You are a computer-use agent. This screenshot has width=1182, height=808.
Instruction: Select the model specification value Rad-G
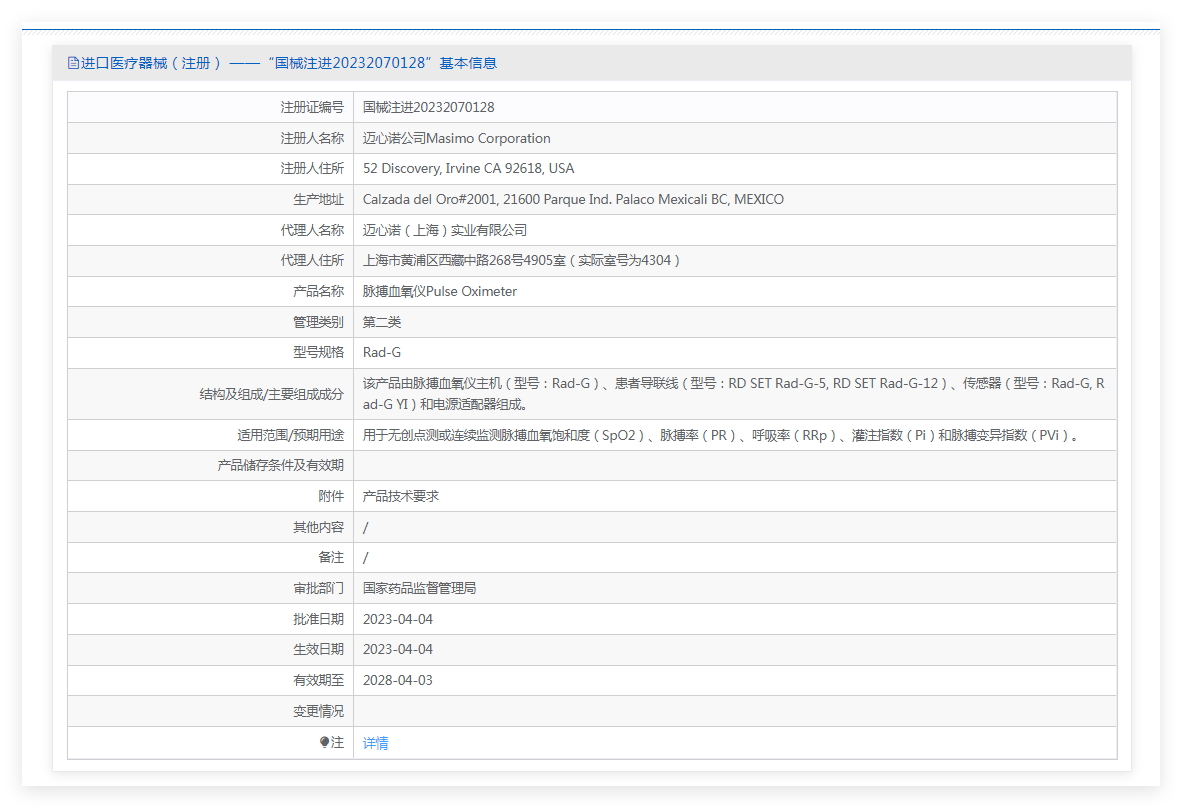click(x=381, y=352)
